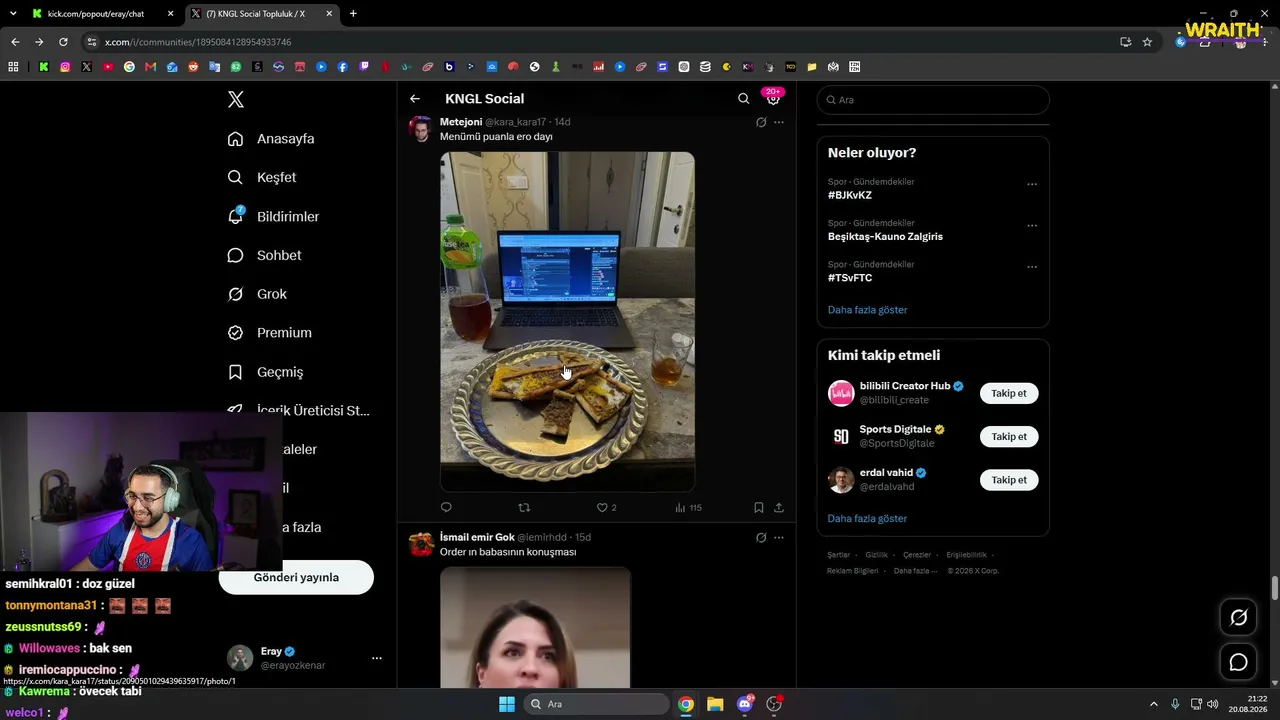The image size is (1280, 720).
Task: View analytics of Metejoni's post
Action: tap(688, 508)
